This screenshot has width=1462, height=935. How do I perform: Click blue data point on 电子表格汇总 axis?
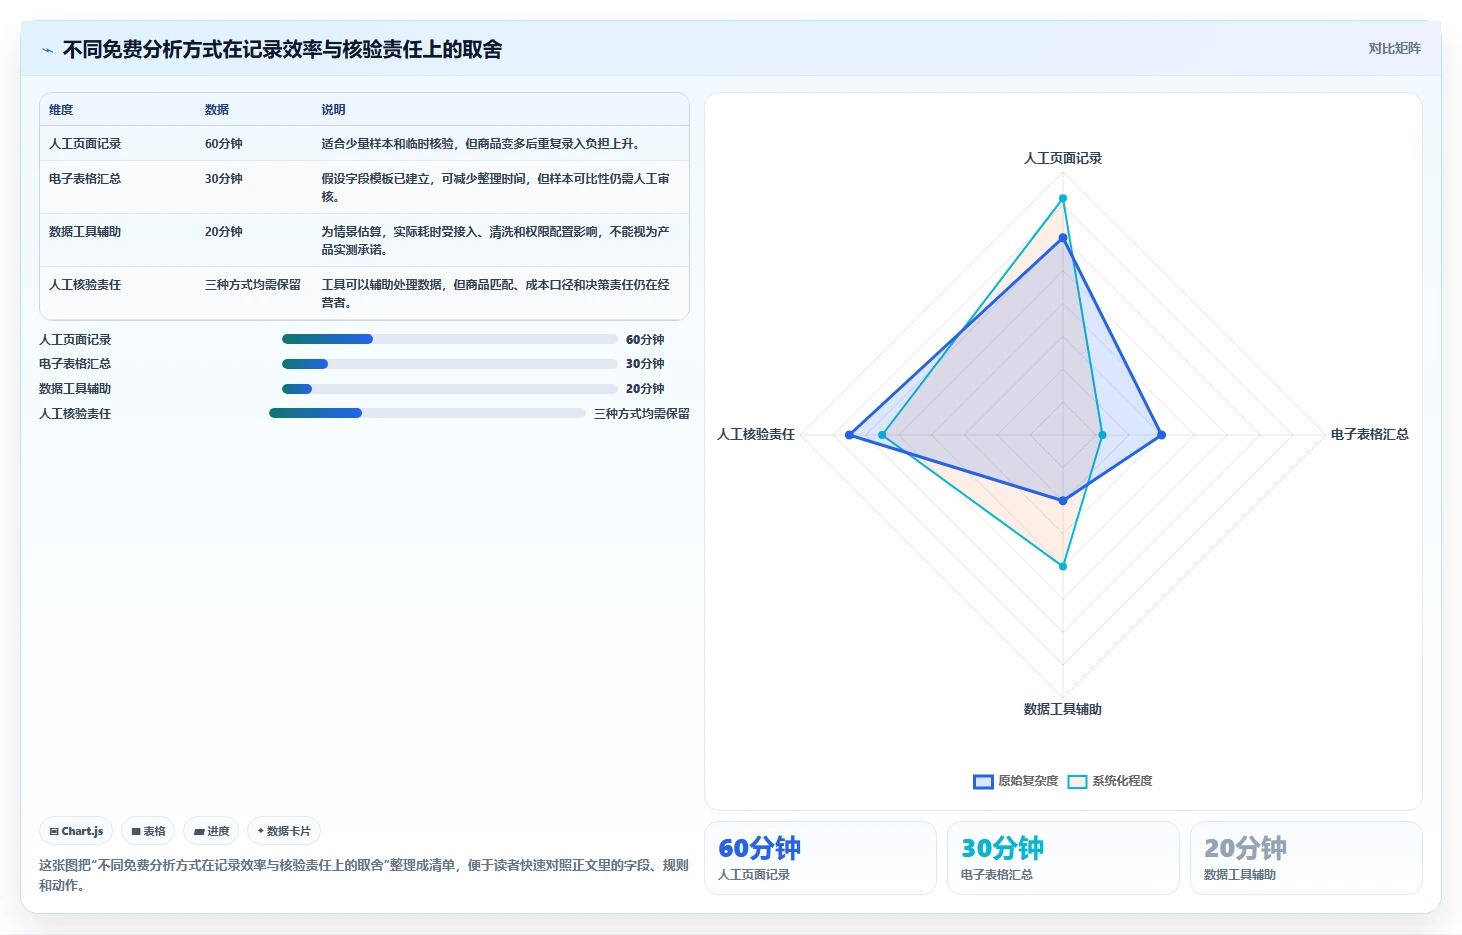tap(1161, 435)
